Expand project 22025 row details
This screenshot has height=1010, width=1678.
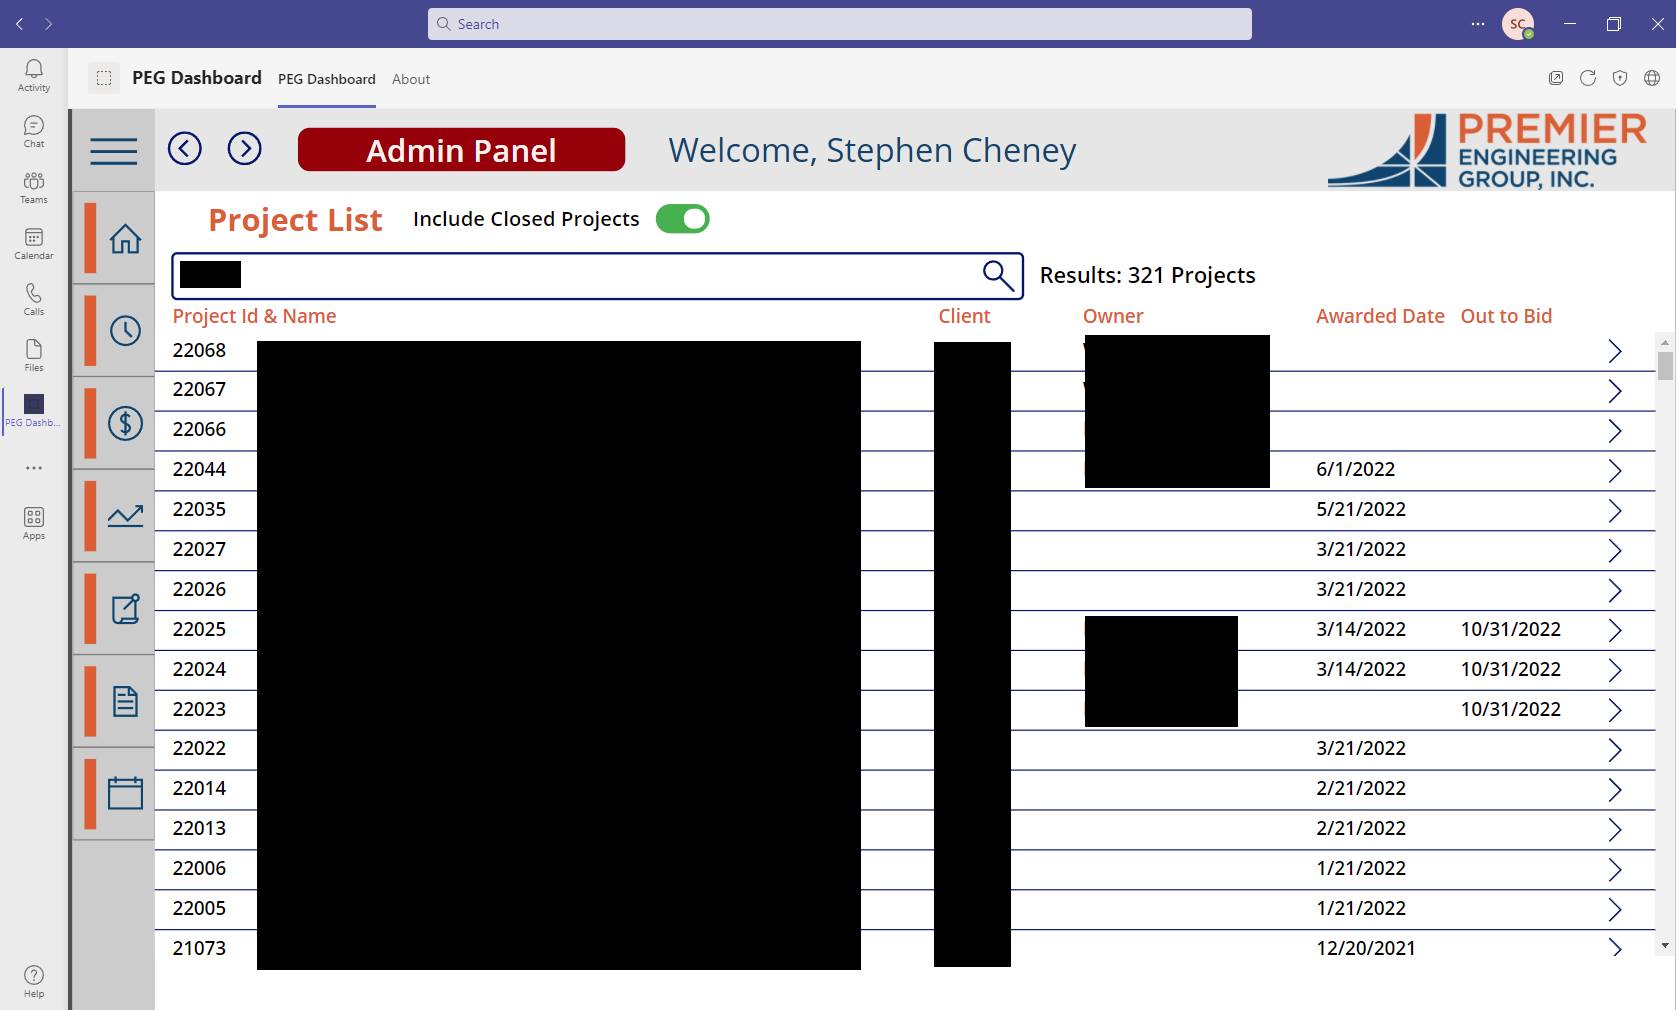1614,630
